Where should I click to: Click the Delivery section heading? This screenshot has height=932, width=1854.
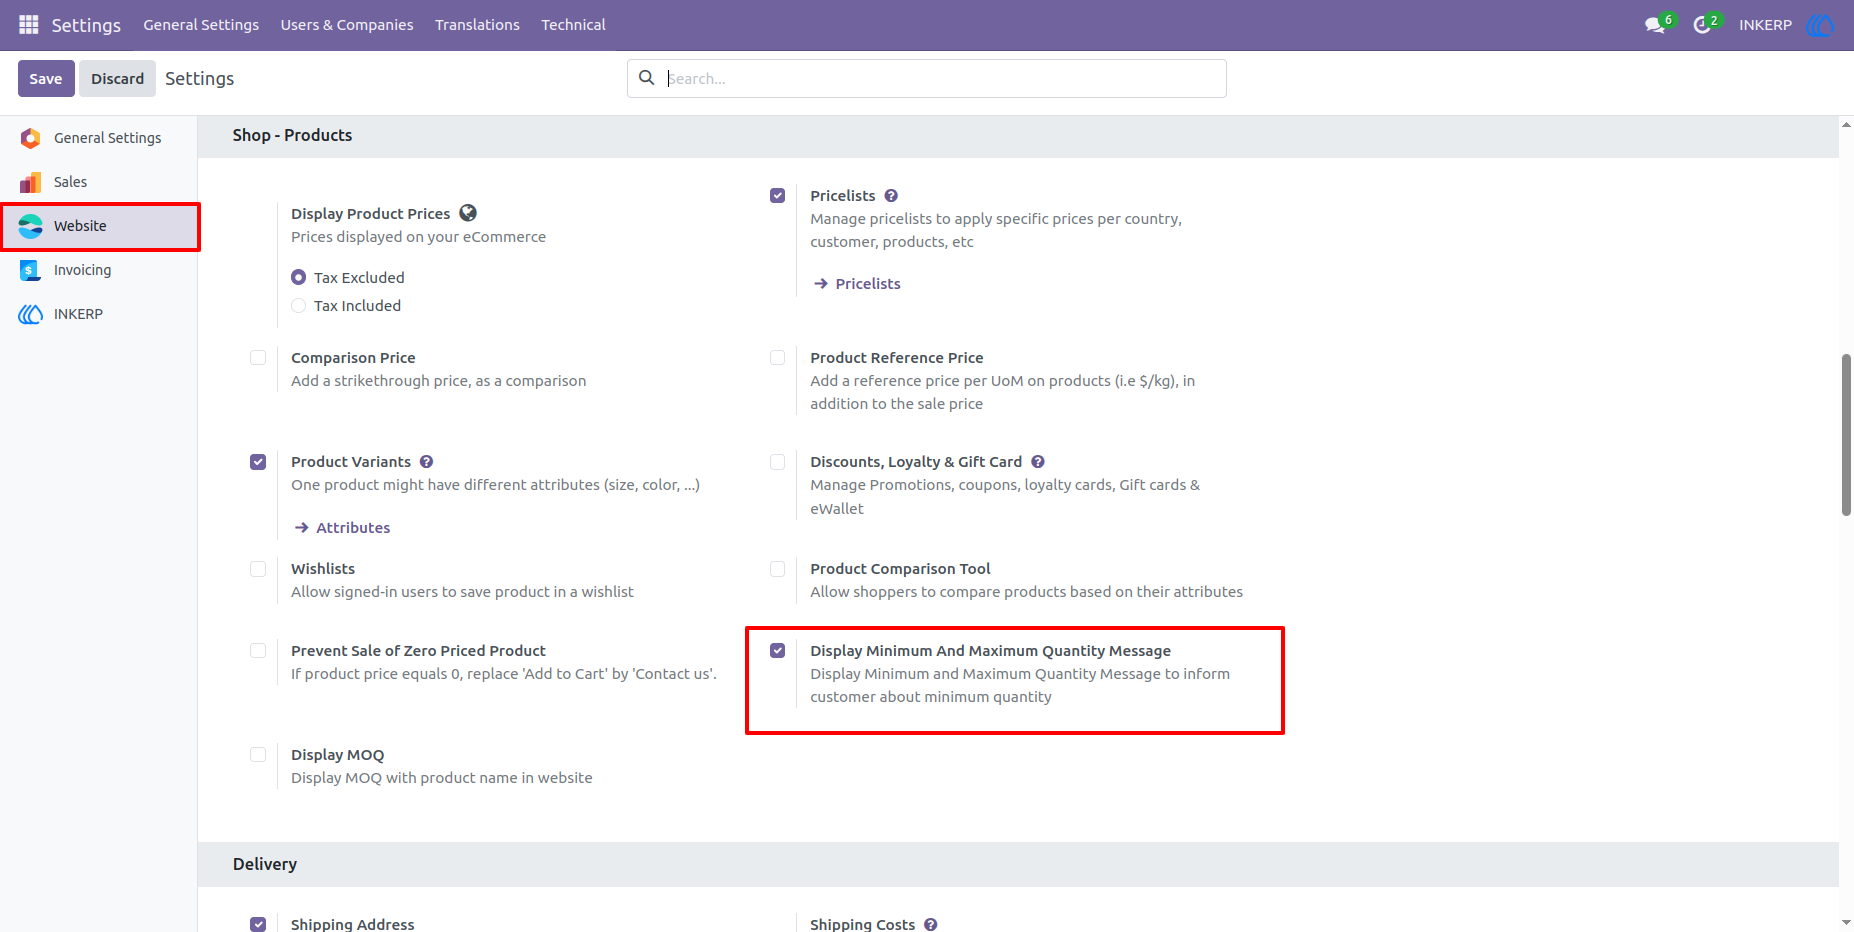click(265, 864)
